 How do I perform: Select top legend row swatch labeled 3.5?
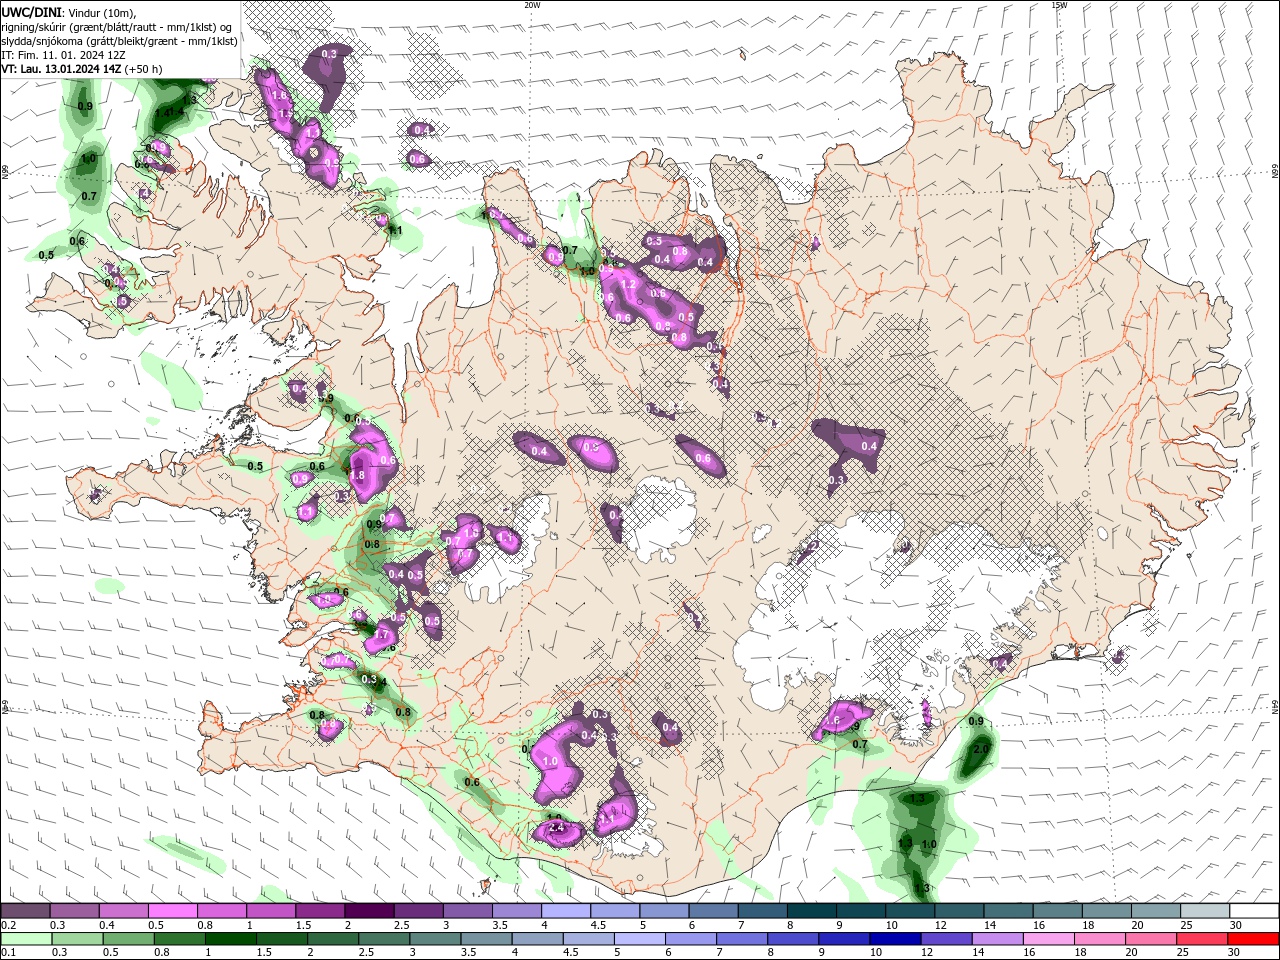point(516,911)
